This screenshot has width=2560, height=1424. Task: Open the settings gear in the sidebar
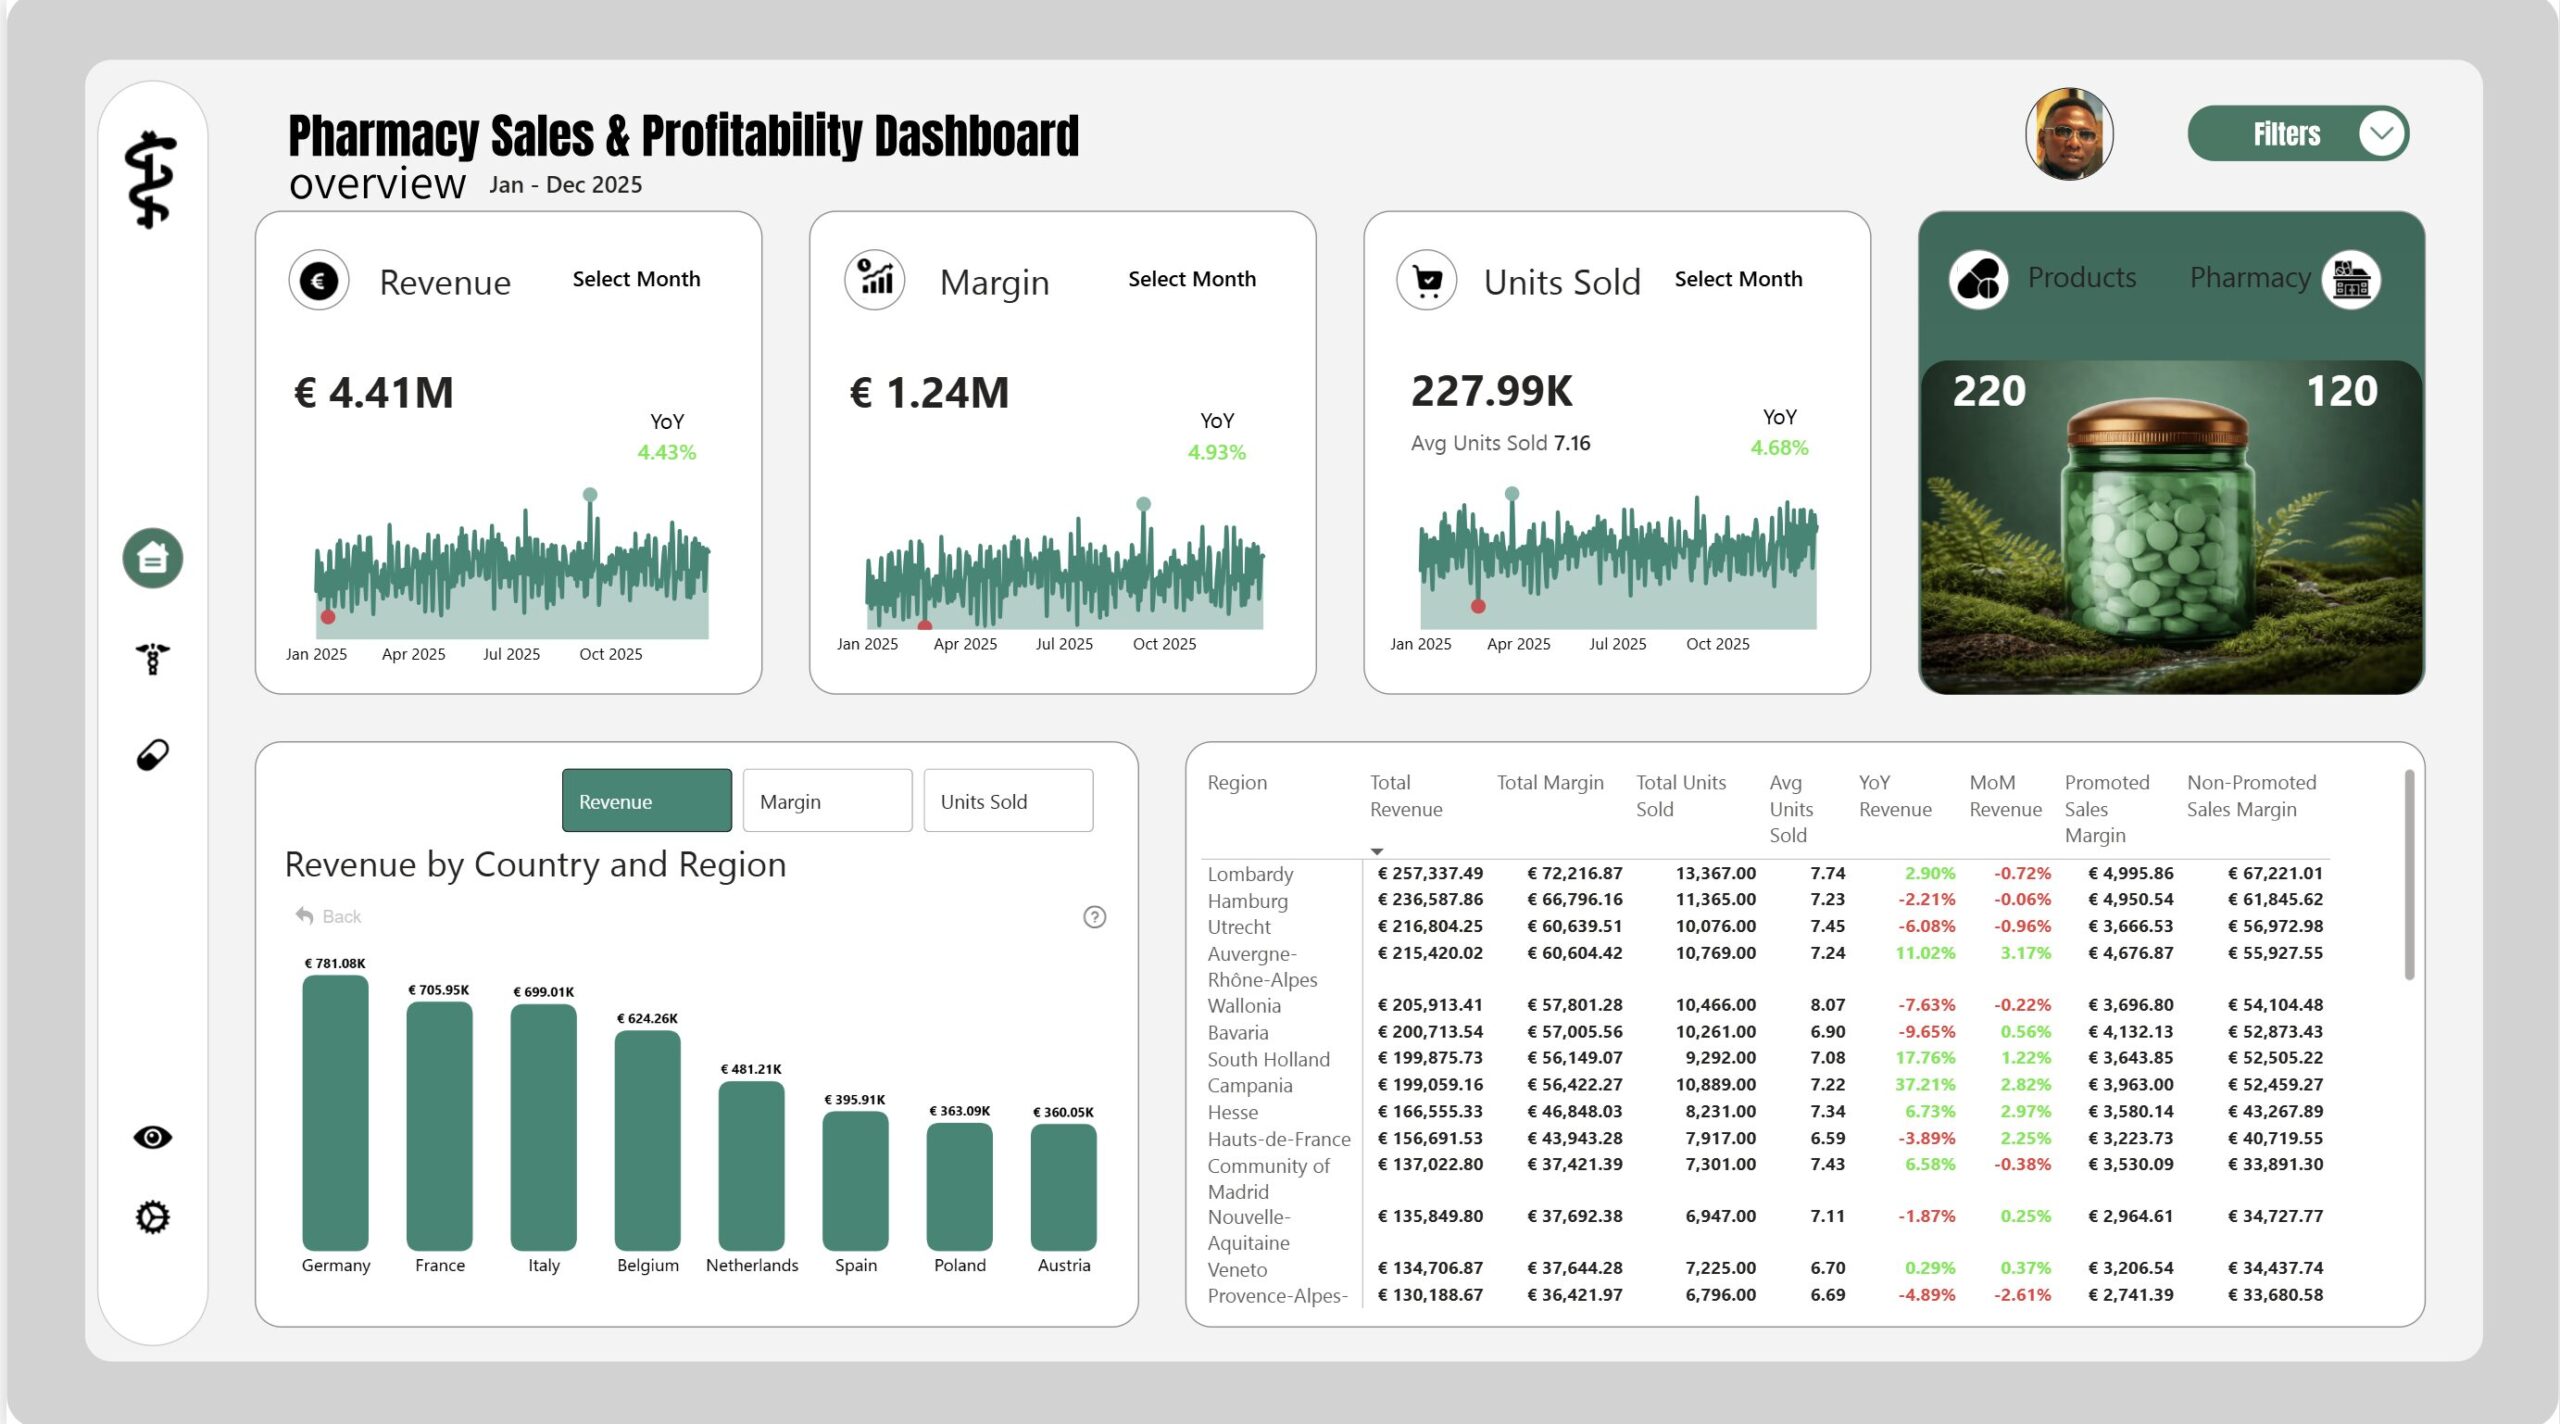point(151,1216)
